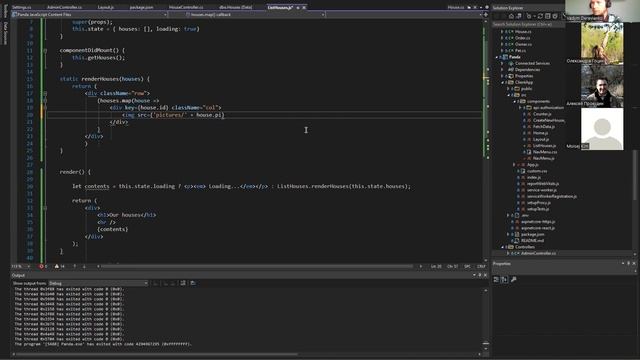Switch to the Layout.js editor tab
Viewport: 640px width, 360px height.
tap(106, 7)
